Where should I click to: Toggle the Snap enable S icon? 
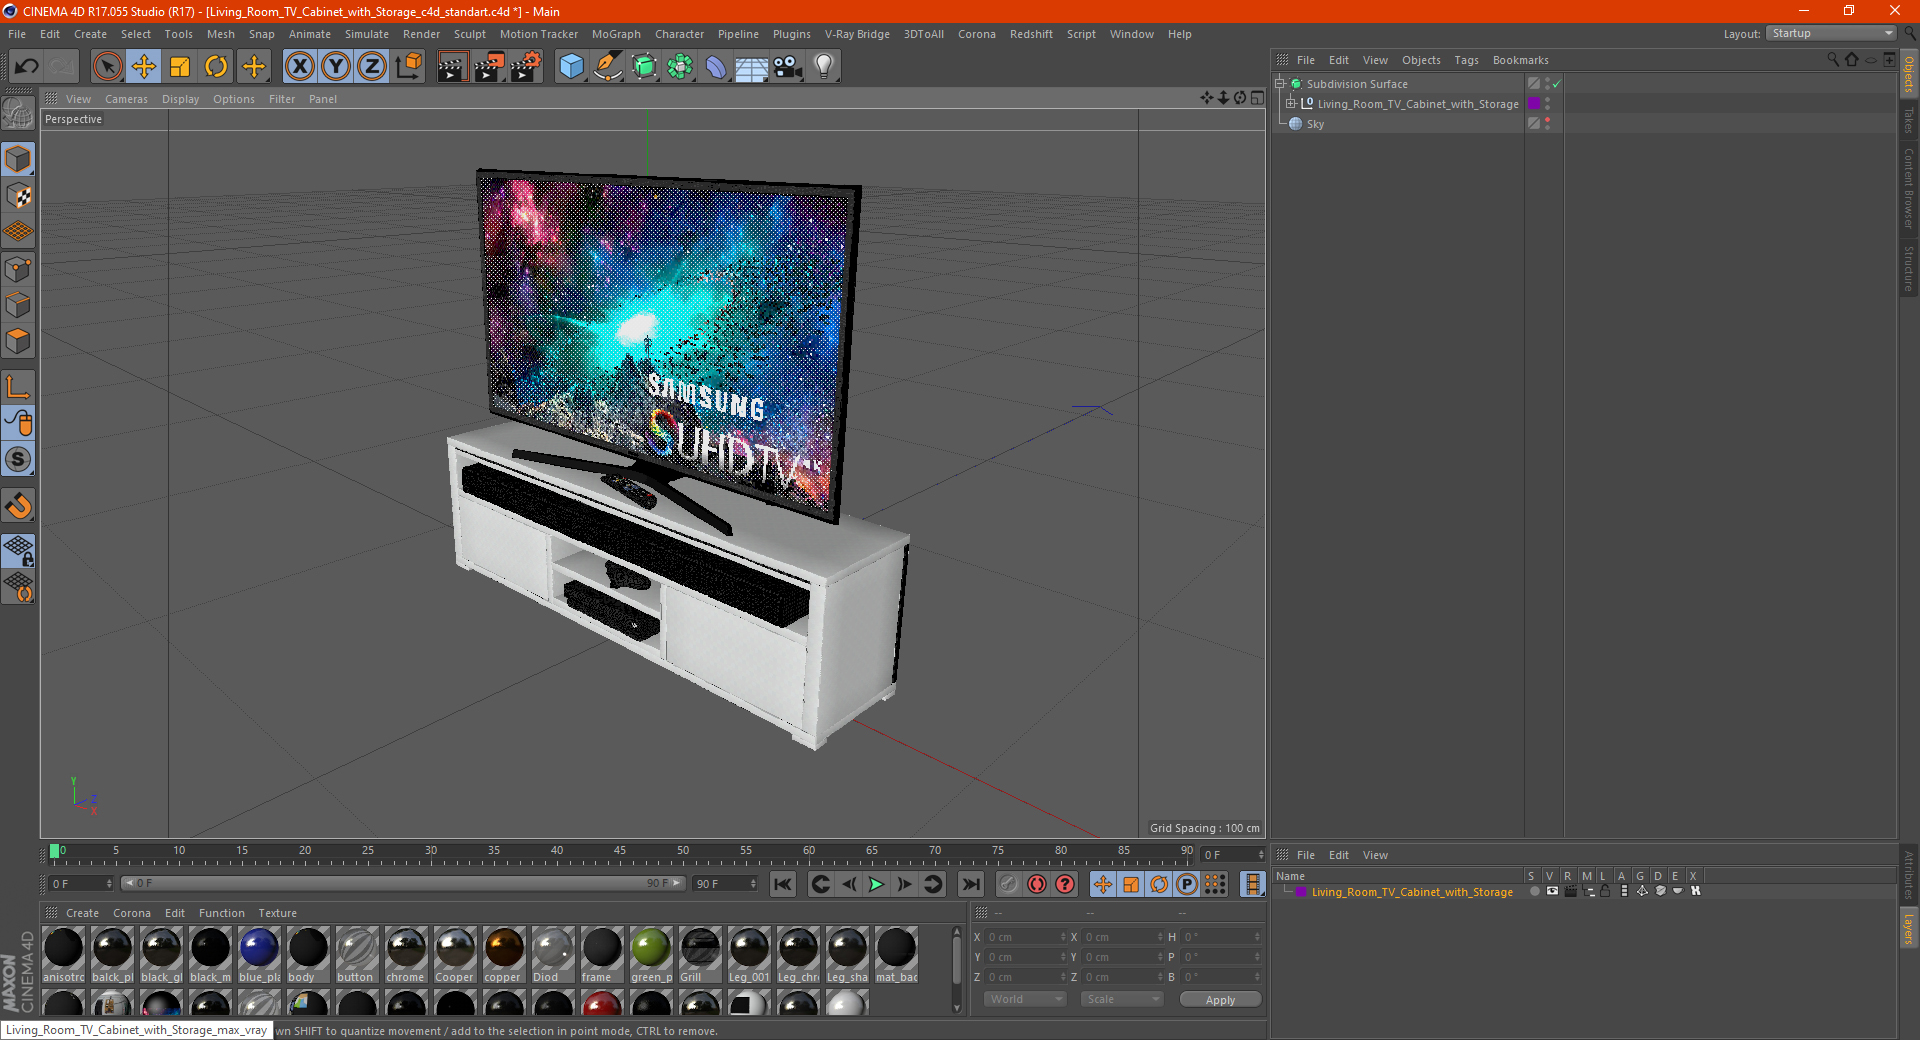pyautogui.click(x=18, y=460)
